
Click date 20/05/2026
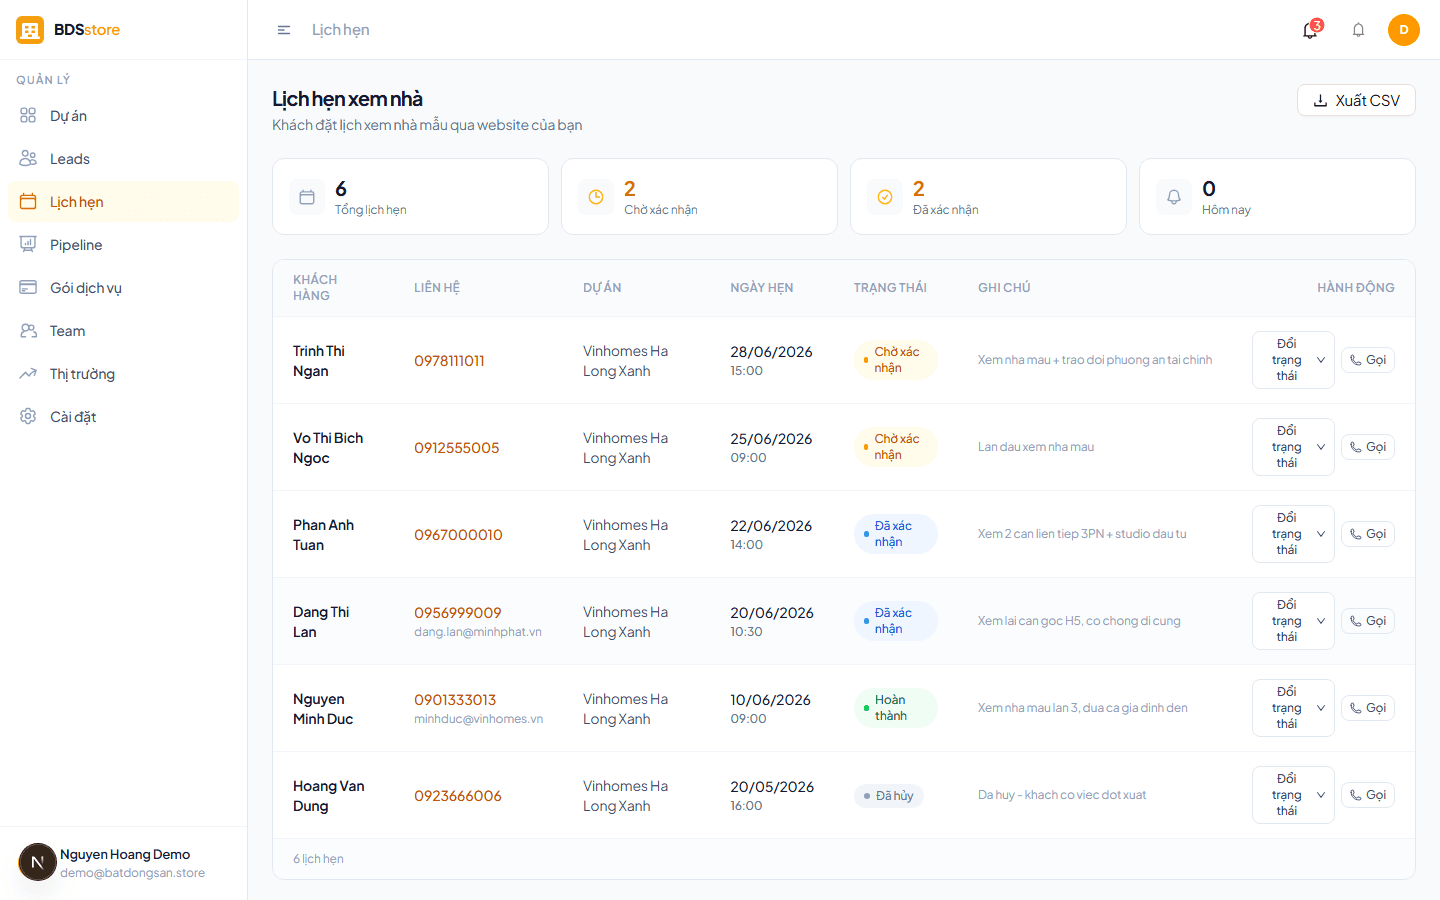[x=772, y=787]
